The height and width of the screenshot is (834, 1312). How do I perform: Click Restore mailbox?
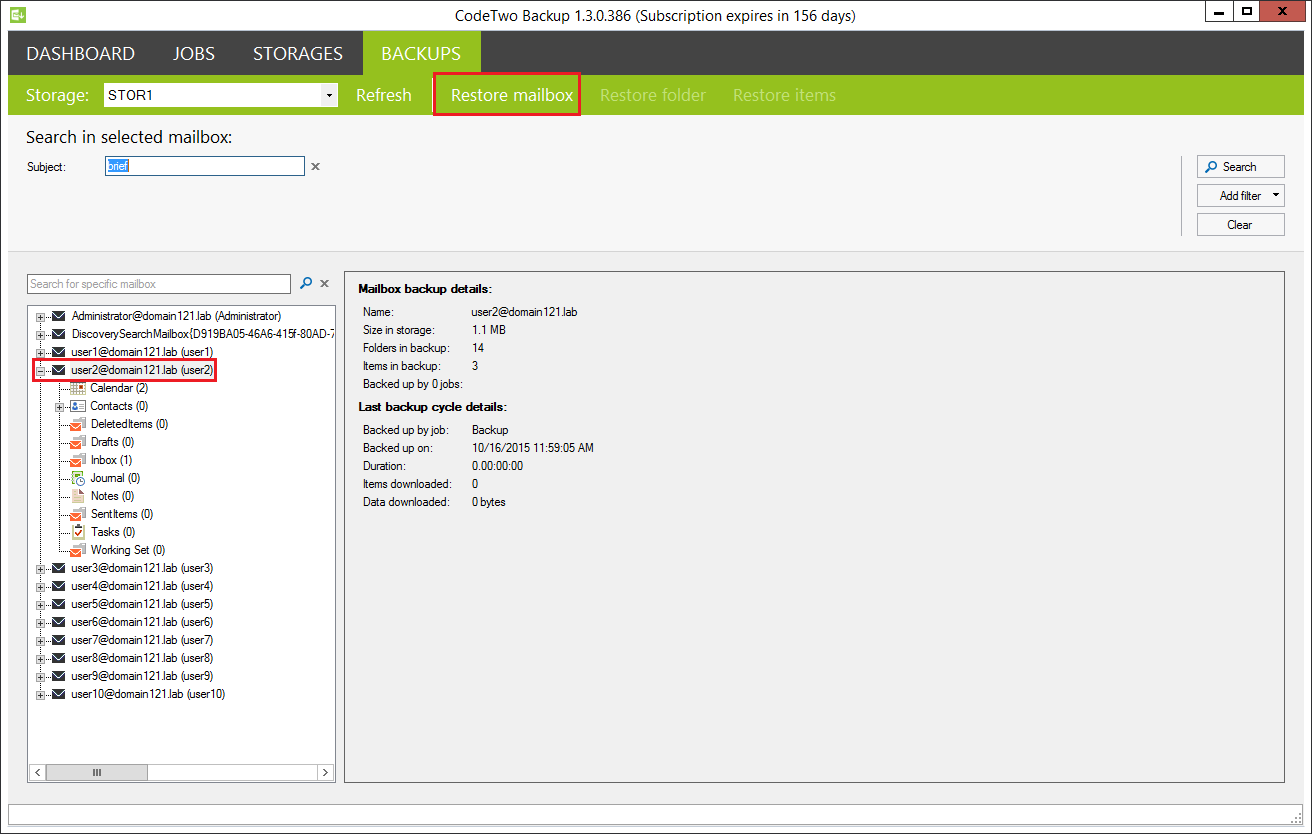point(512,95)
